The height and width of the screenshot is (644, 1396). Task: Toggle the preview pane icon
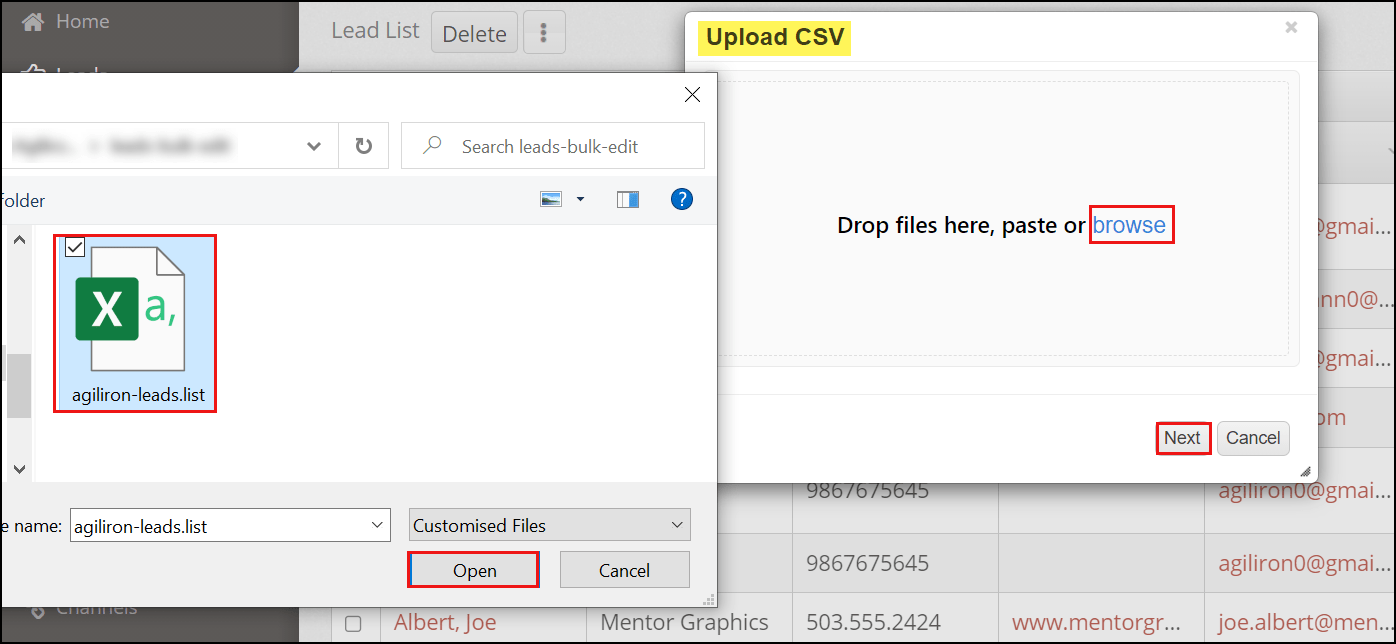pyautogui.click(x=628, y=199)
